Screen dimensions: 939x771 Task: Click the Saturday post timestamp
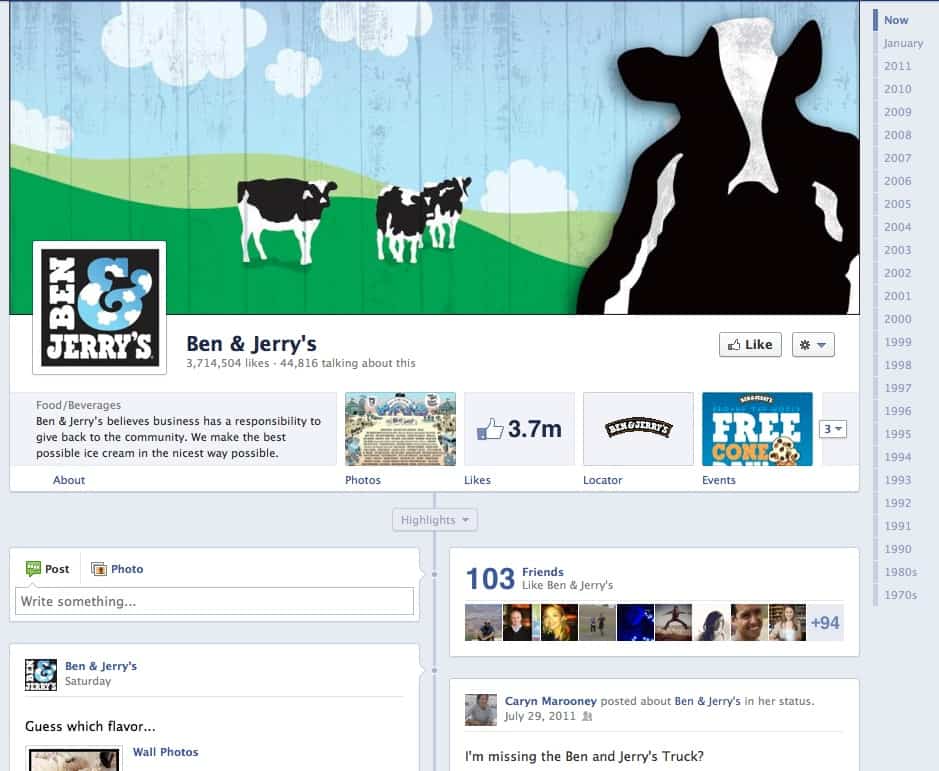[88, 681]
